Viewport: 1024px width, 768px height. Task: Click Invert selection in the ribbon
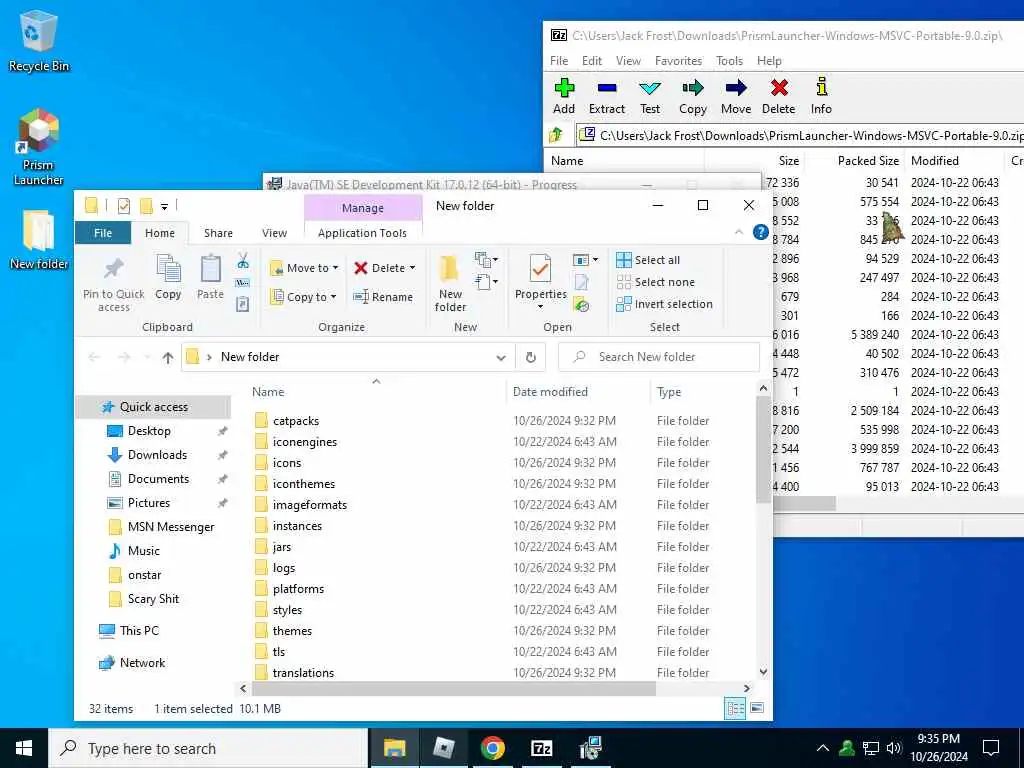pyautogui.click(x=664, y=304)
